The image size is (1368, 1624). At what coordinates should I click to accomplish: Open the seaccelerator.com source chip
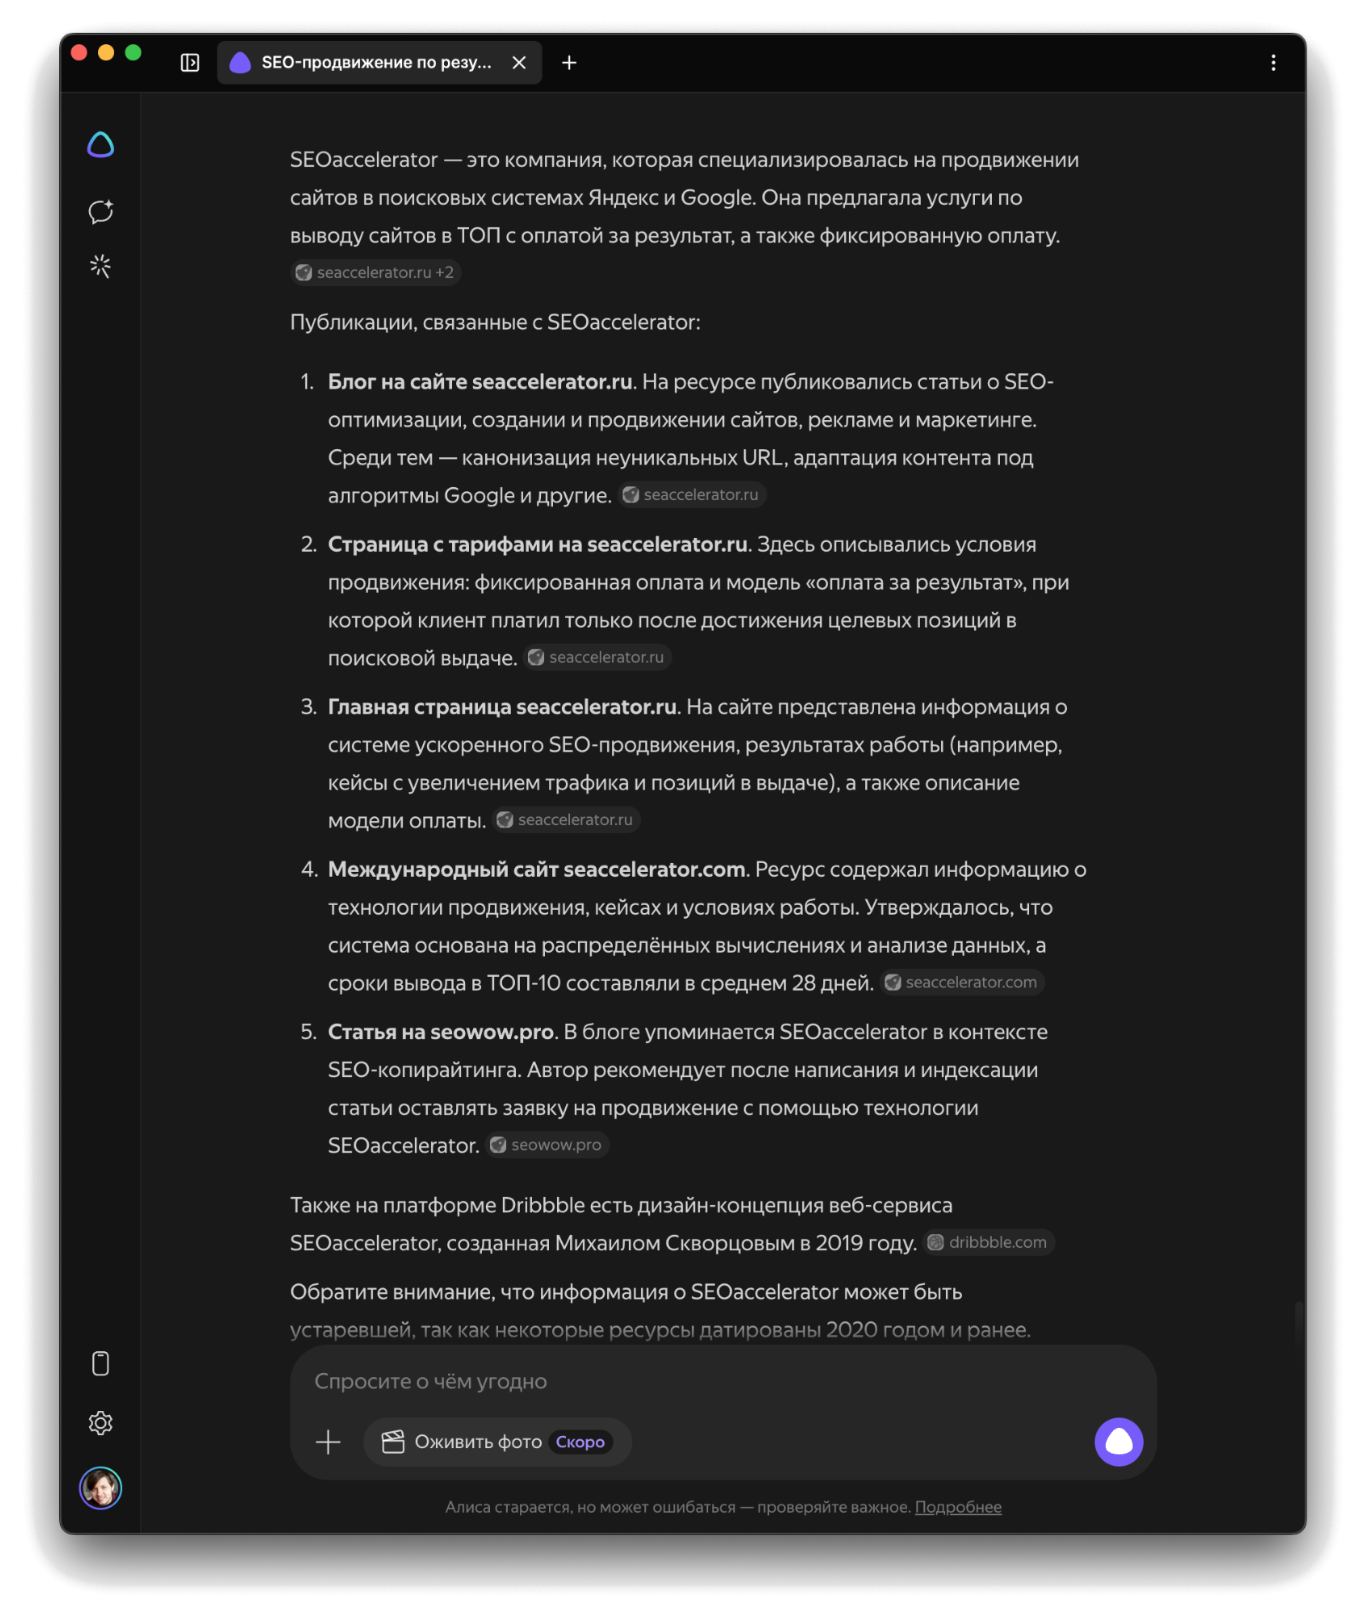point(962,983)
